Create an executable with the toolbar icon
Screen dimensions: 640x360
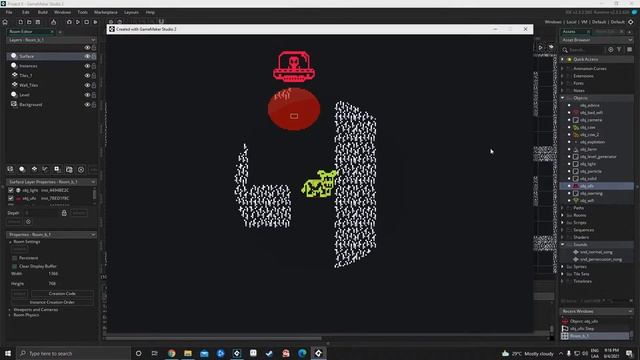(53, 22)
